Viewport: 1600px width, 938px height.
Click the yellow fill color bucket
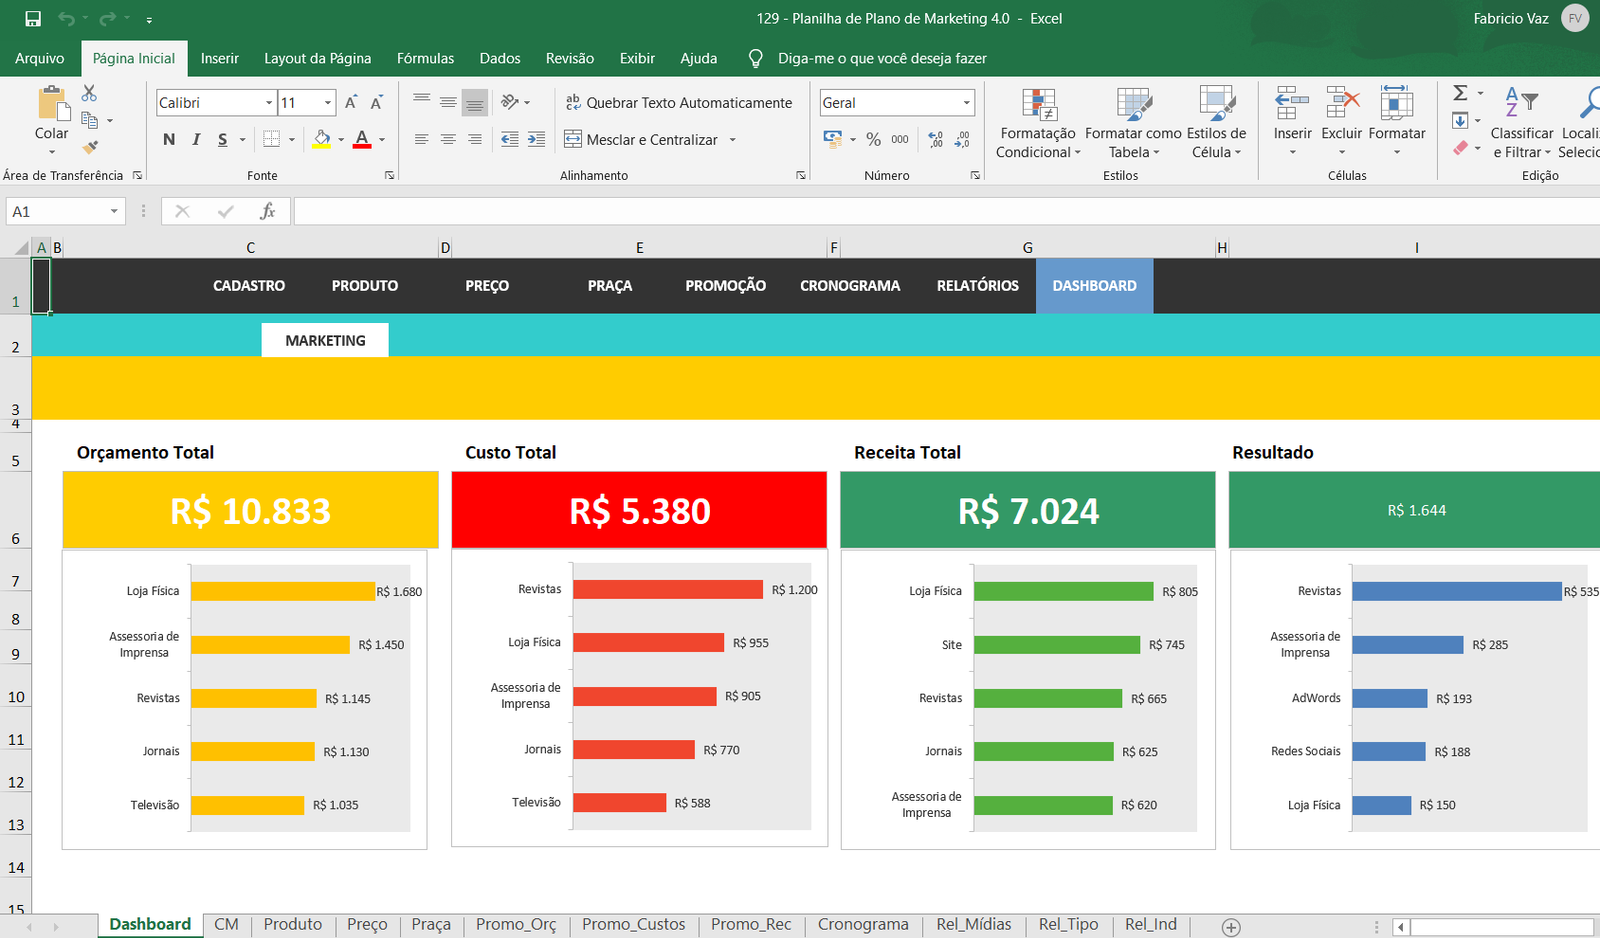click(321, 140)
